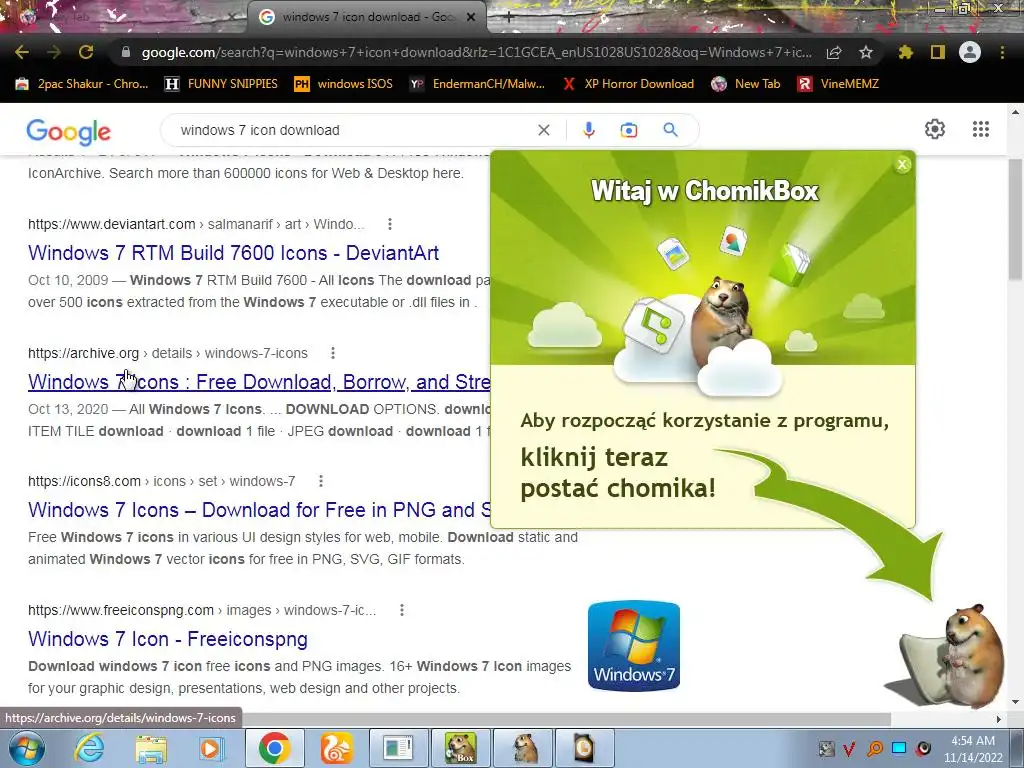Open the Chrome extensions puzzle icon
This screenshot has height=768, width=1024.
(x=905, y=52)
